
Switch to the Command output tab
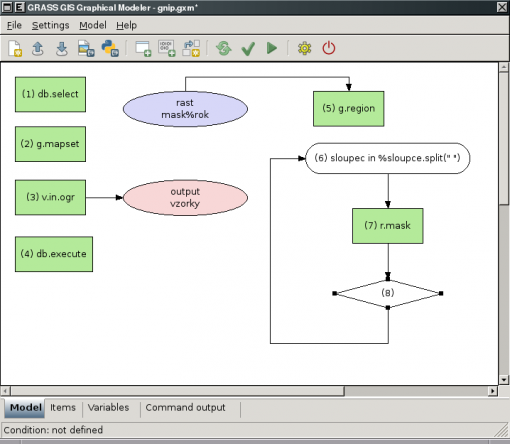tap(185, 408)
